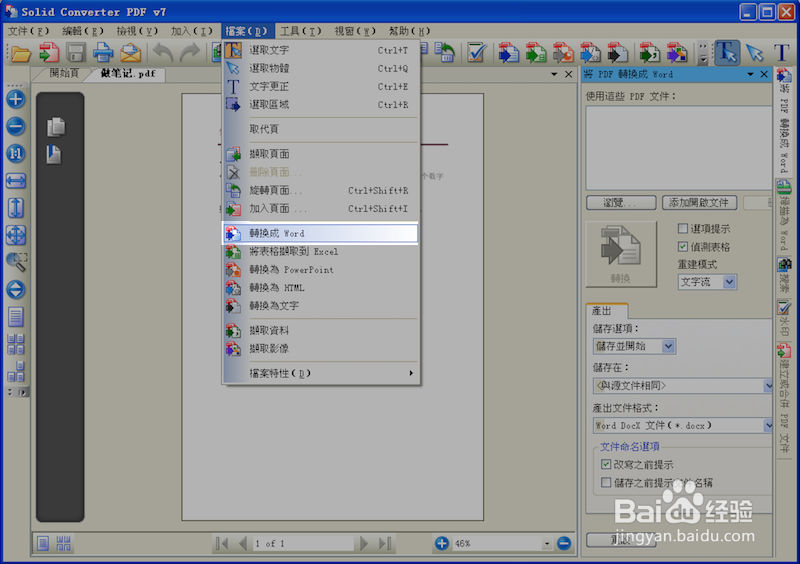Open the 文件(F) menu

29,31
